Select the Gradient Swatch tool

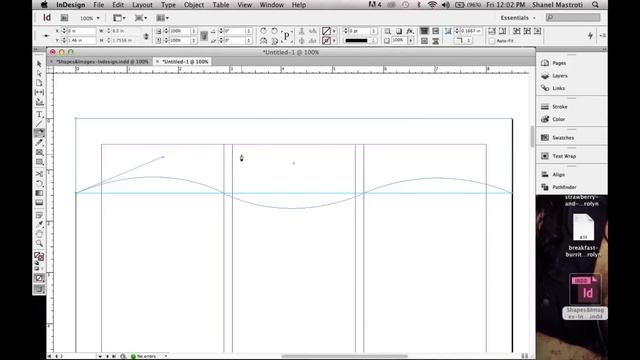pos(39,193)
